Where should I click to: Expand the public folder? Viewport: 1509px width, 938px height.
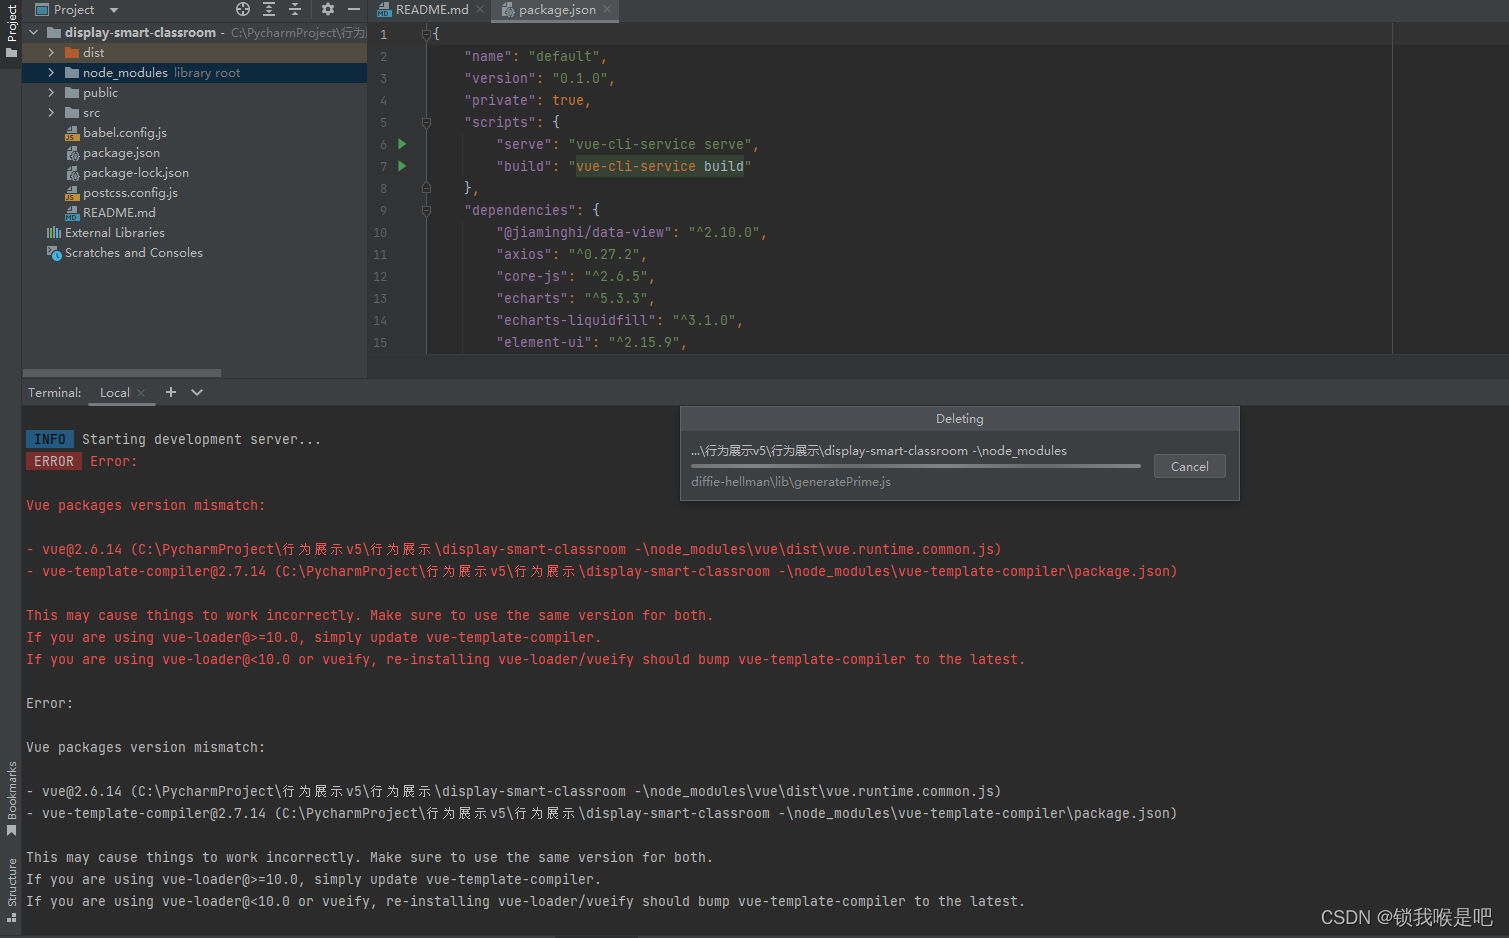51,92
